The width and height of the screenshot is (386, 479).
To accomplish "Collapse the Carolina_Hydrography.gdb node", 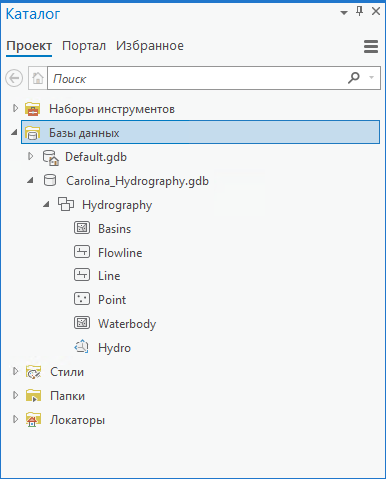I will click(30, 181).
